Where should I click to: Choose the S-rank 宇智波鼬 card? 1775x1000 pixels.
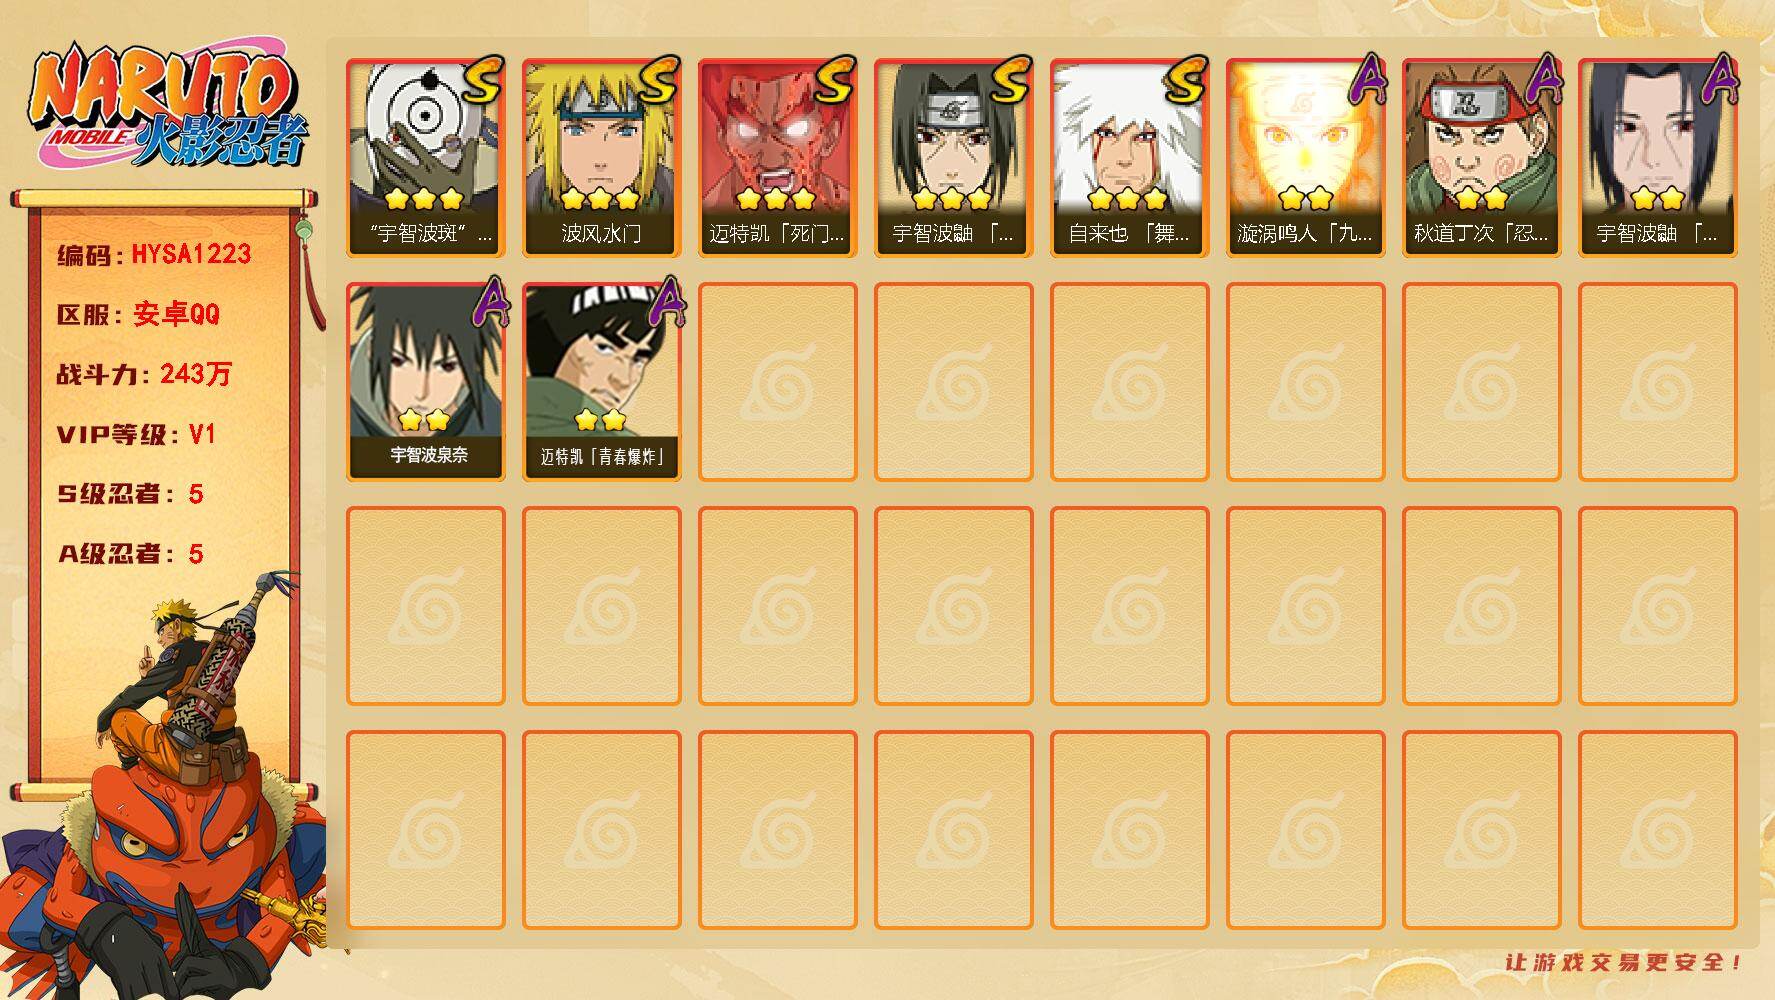click(x=954, y=158)
